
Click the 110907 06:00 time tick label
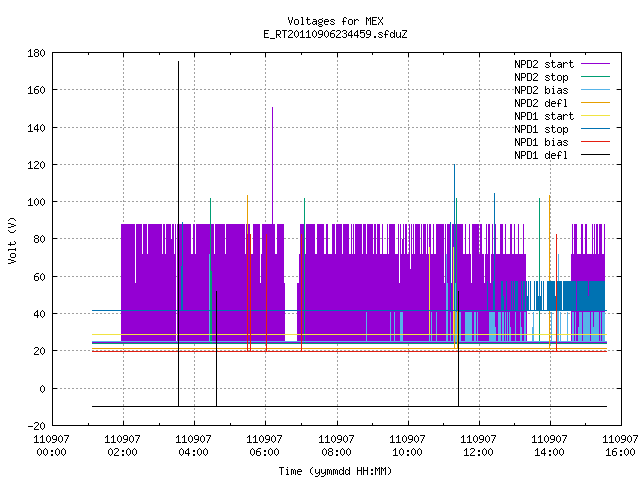coord(264,445)
